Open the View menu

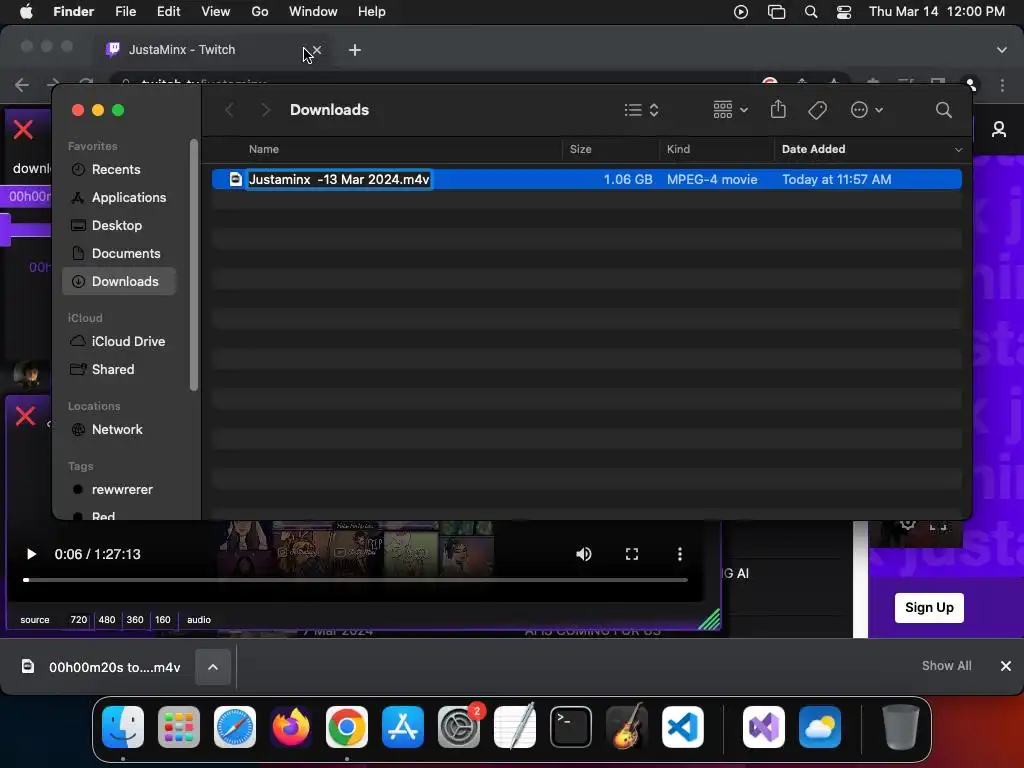216,12
